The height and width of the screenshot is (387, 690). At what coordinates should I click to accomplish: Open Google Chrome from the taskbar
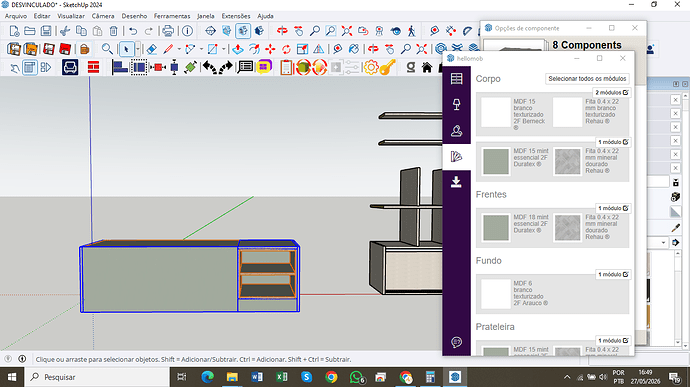[331, 377]
